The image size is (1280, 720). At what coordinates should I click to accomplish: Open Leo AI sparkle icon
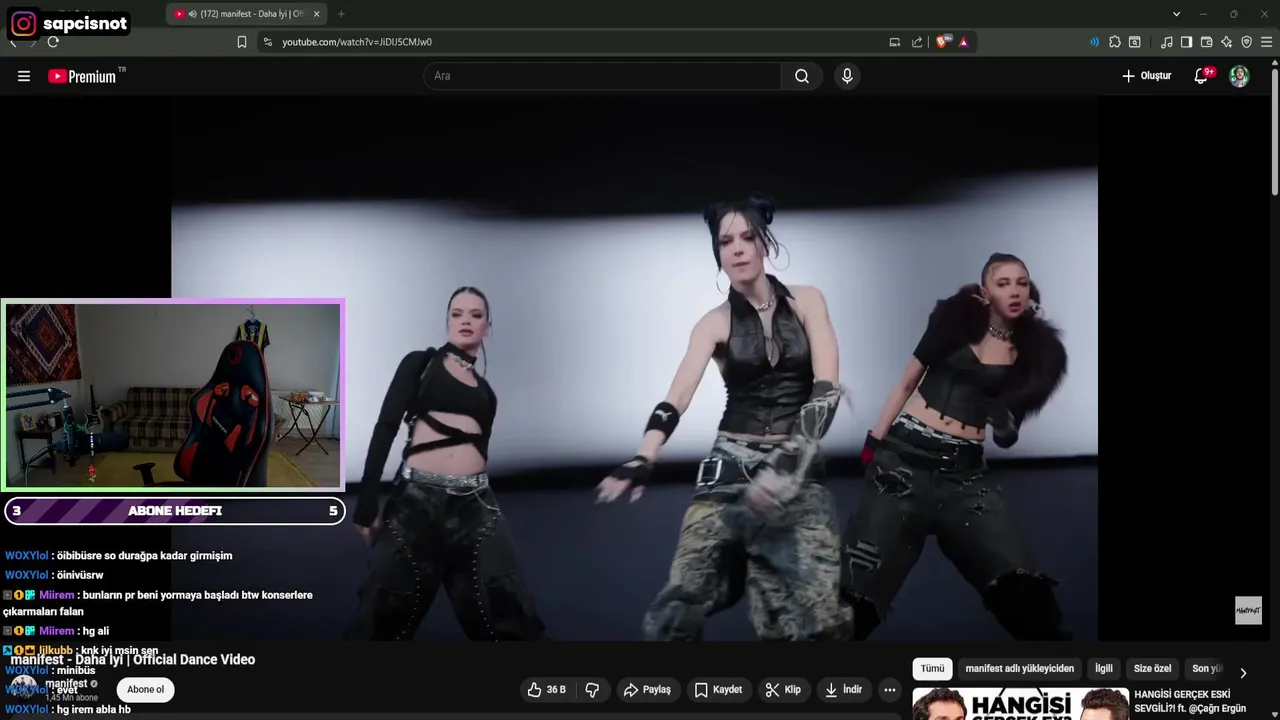1226,42
